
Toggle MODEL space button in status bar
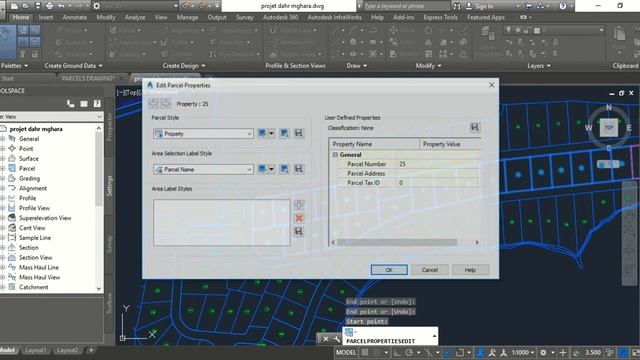click(346, 353)
